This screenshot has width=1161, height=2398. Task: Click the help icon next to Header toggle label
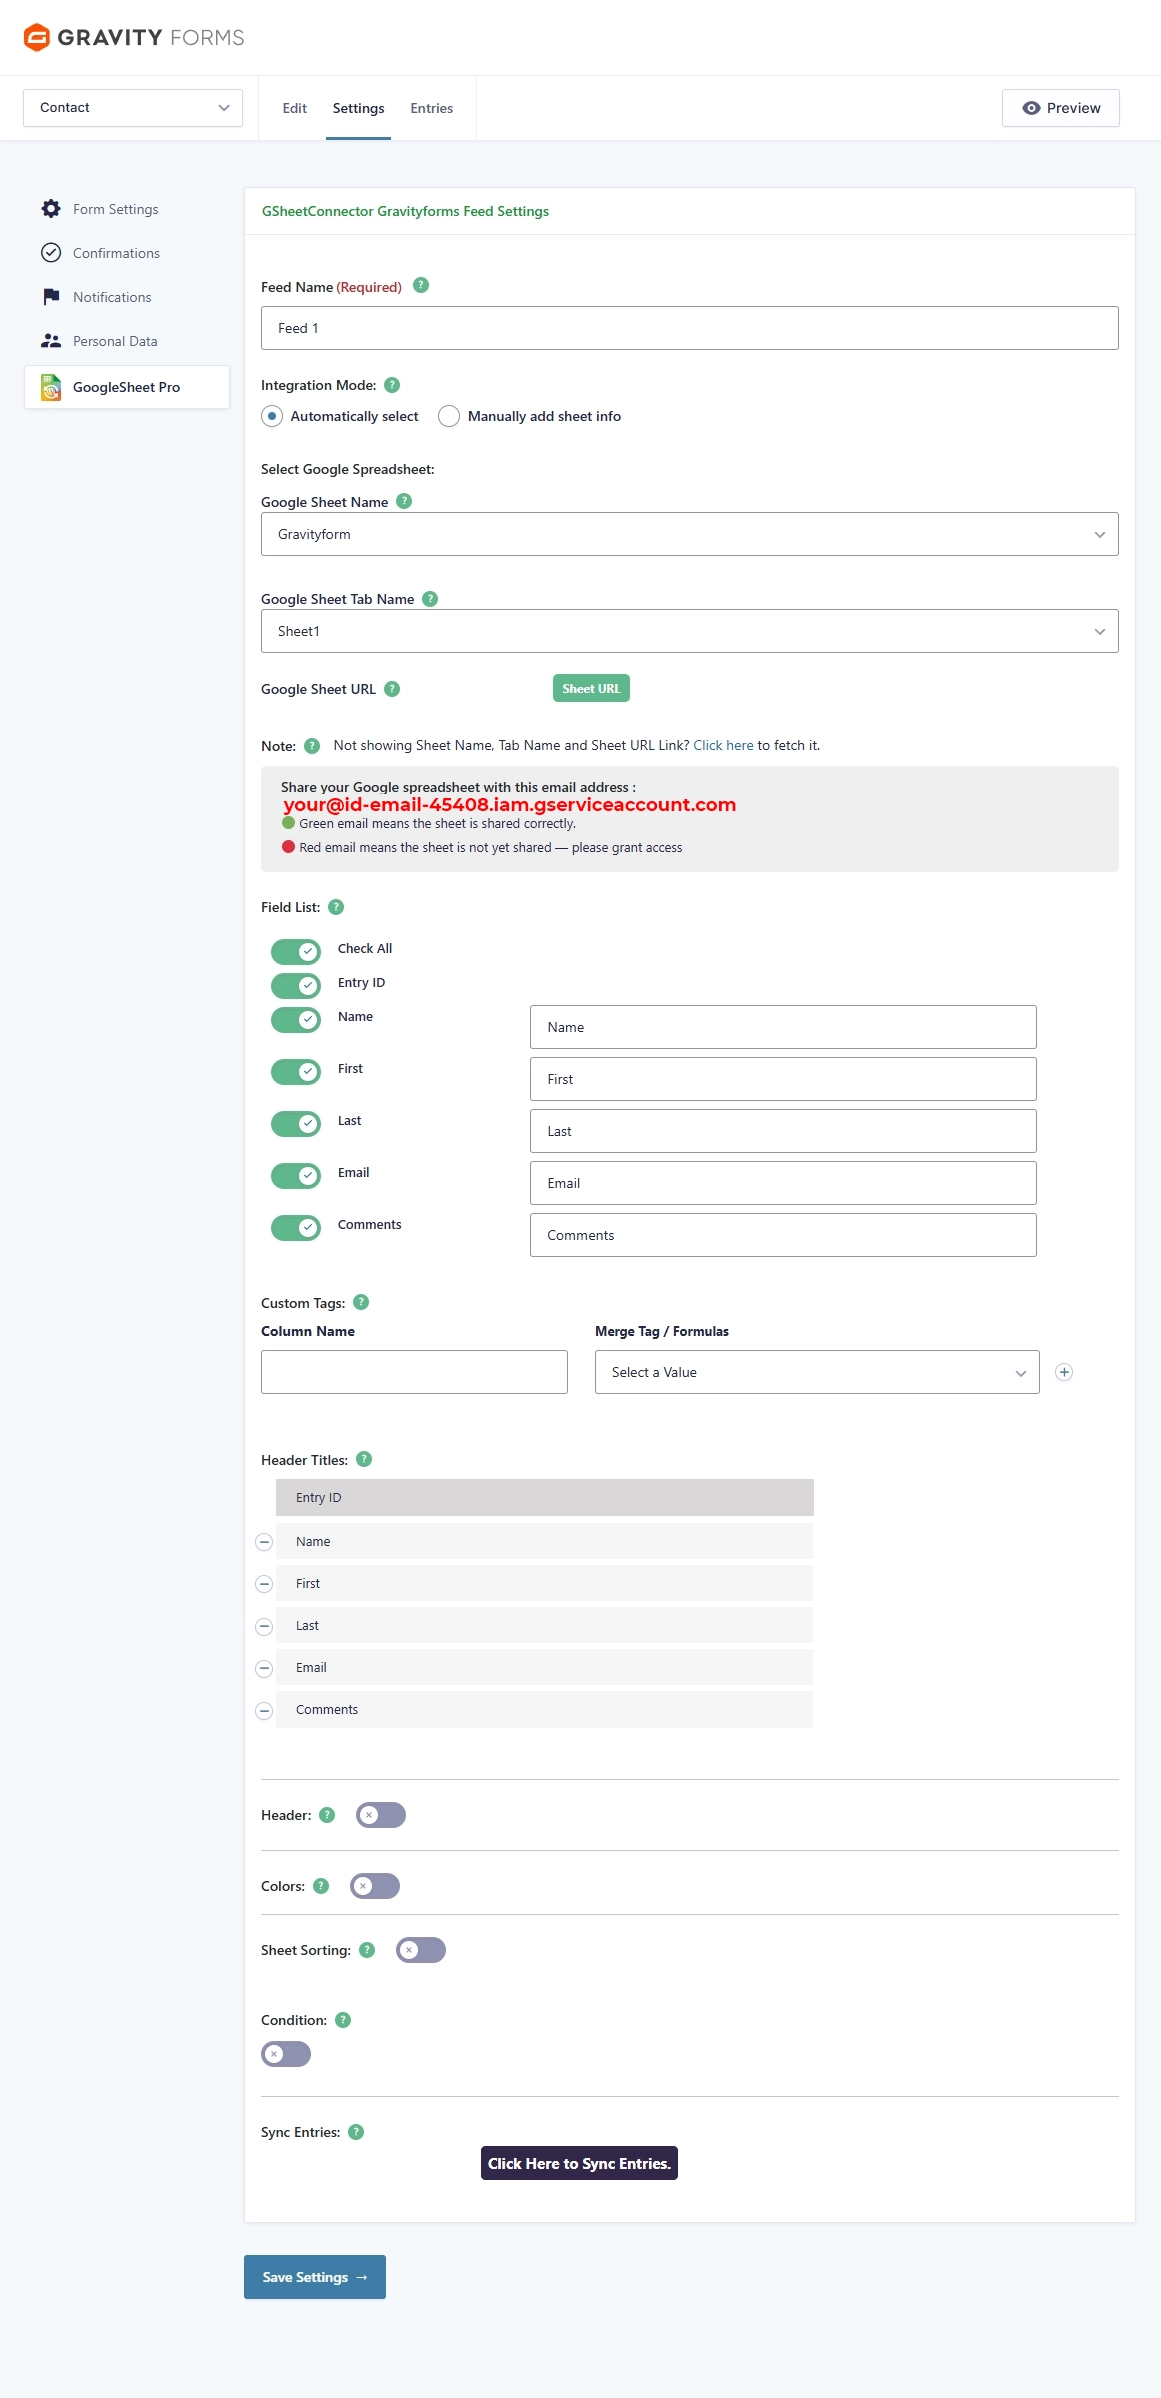[x=327, y=1815]
